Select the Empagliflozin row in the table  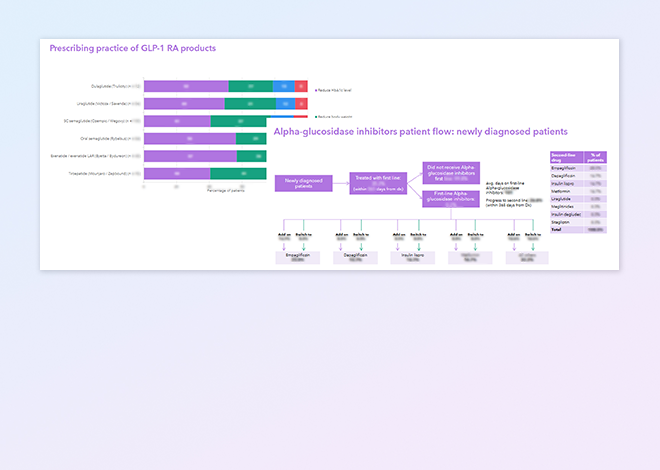(578, 168)
